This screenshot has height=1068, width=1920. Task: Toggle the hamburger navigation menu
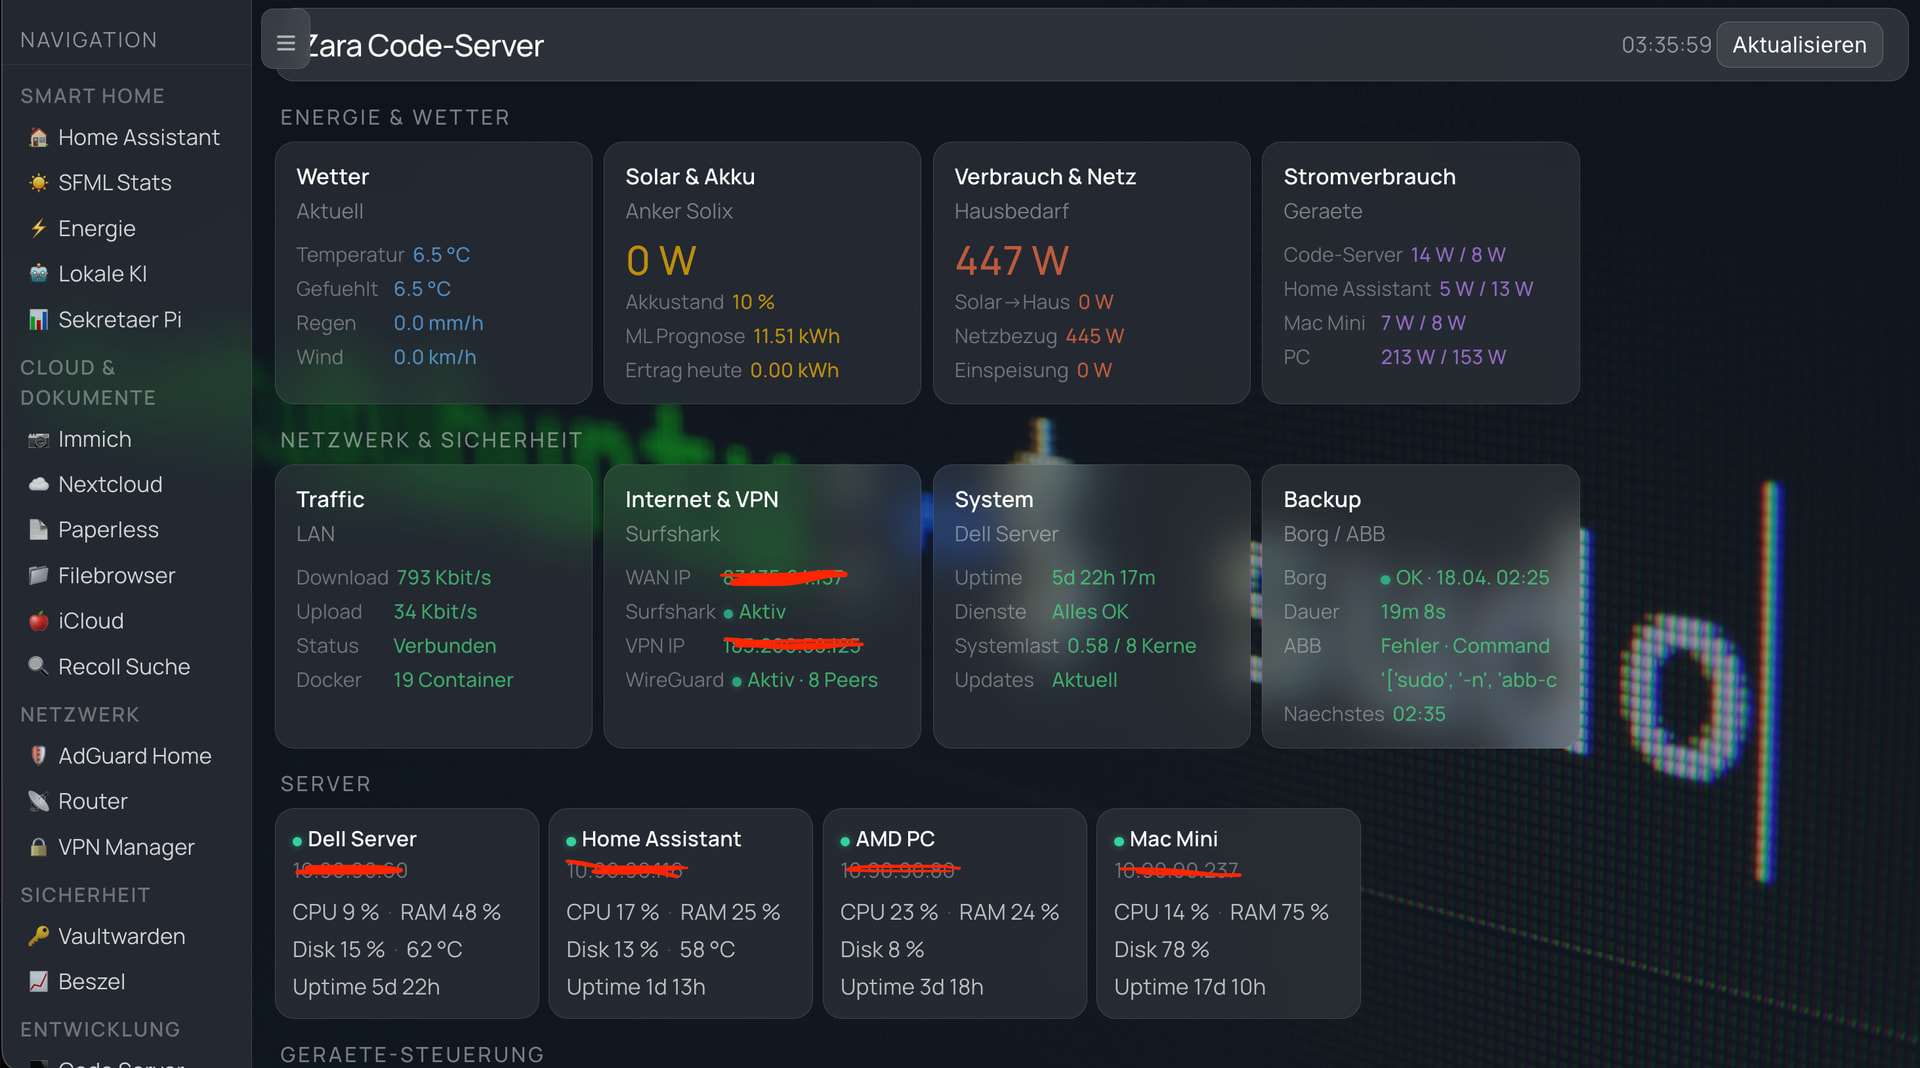pyautogui.click(x=285, y=43)
